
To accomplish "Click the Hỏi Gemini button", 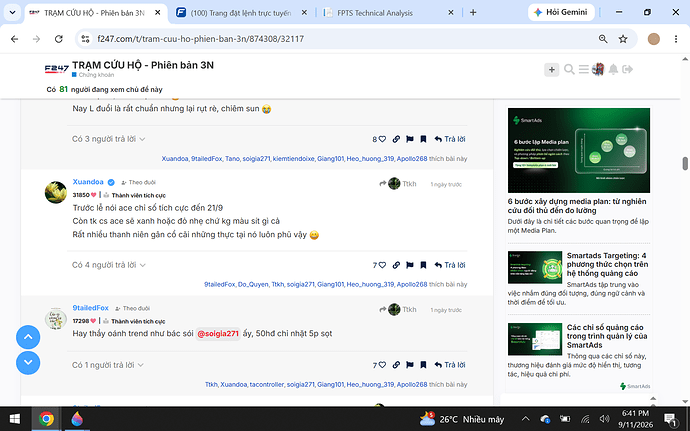I will [561, 12].
